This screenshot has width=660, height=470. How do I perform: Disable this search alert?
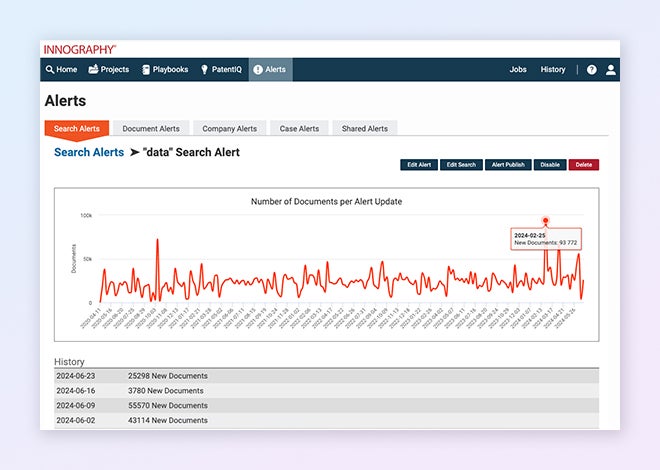[549, 165]
